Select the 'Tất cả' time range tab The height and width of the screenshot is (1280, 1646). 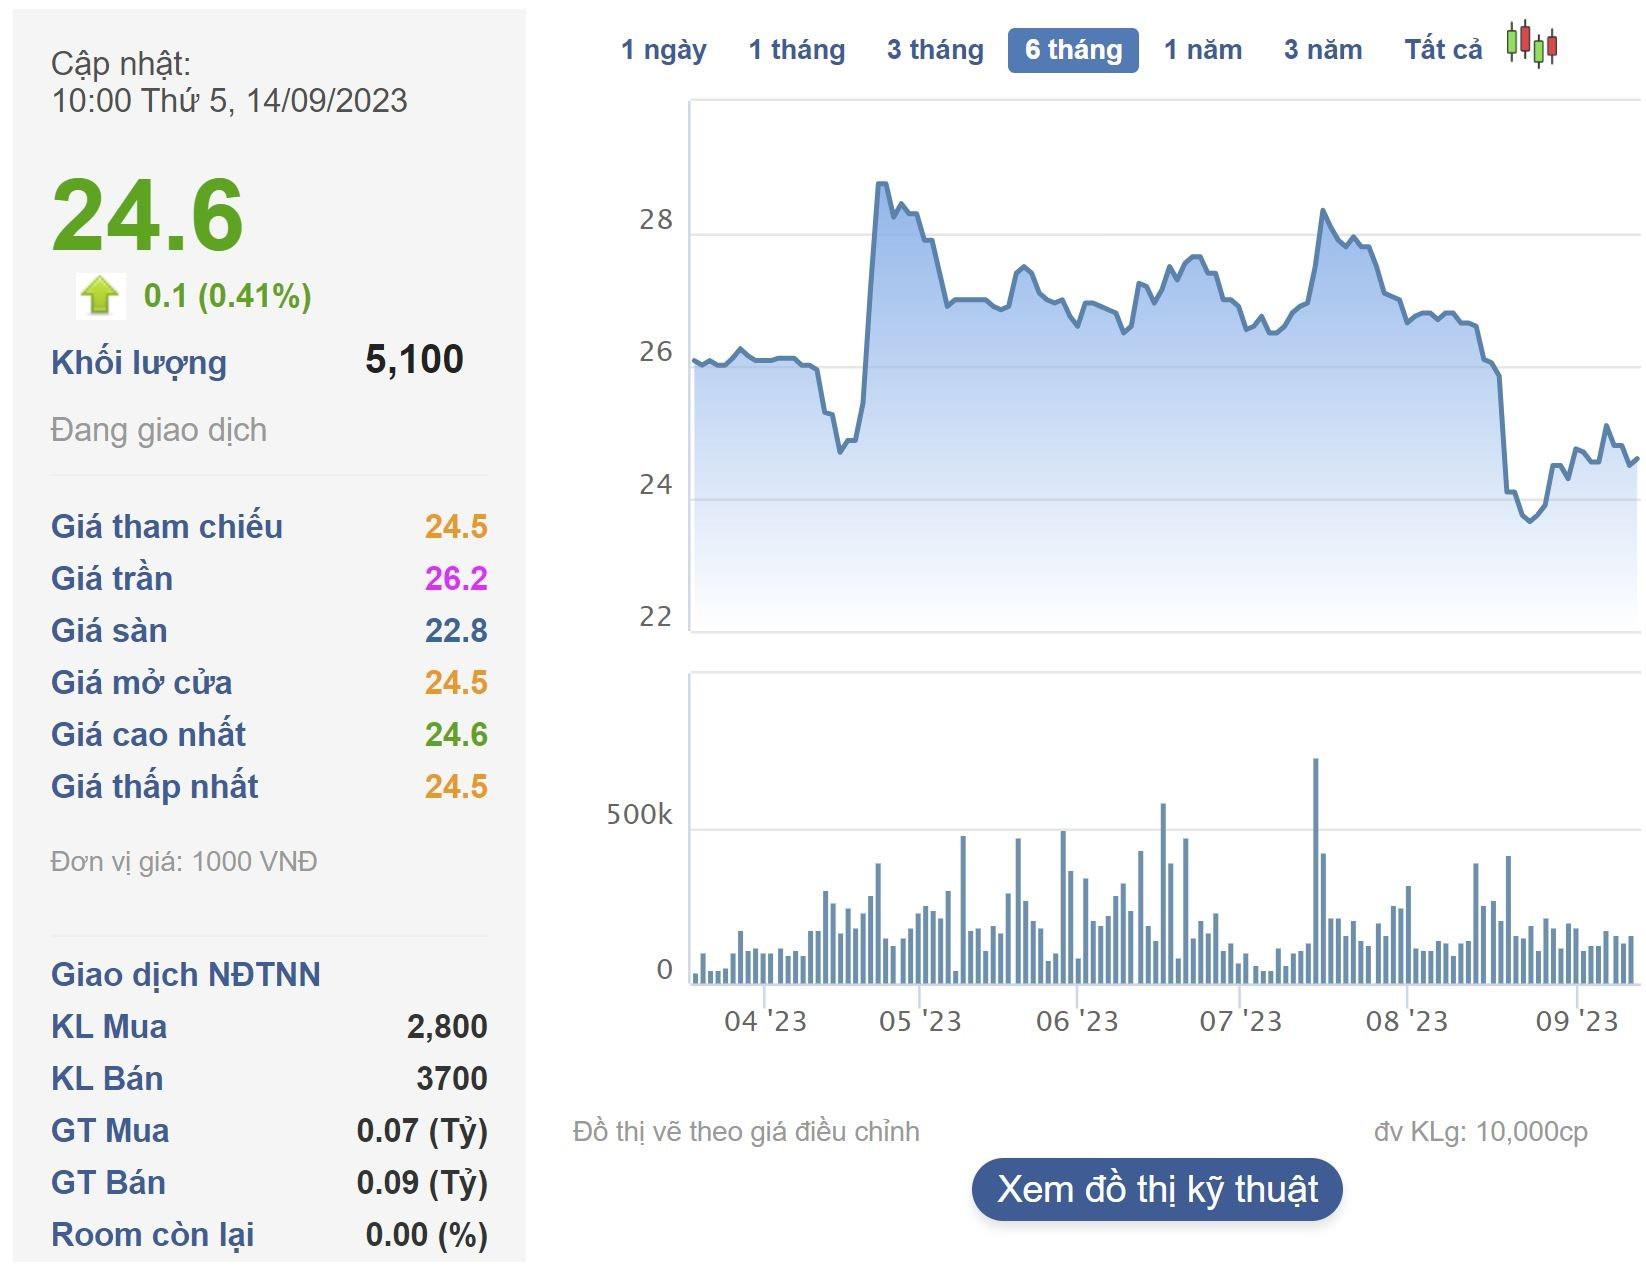pyautogui.click(x=1443, y=50)
